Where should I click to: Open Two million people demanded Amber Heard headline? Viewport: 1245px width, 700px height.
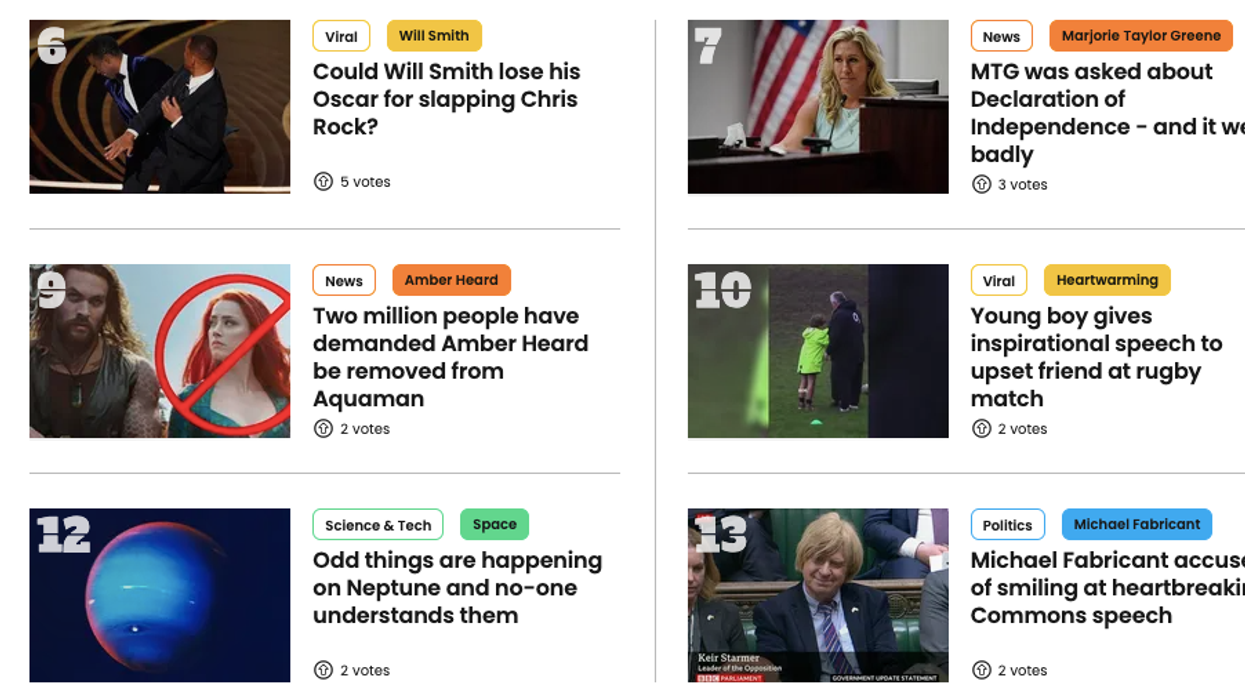click(x=450, y=357)
